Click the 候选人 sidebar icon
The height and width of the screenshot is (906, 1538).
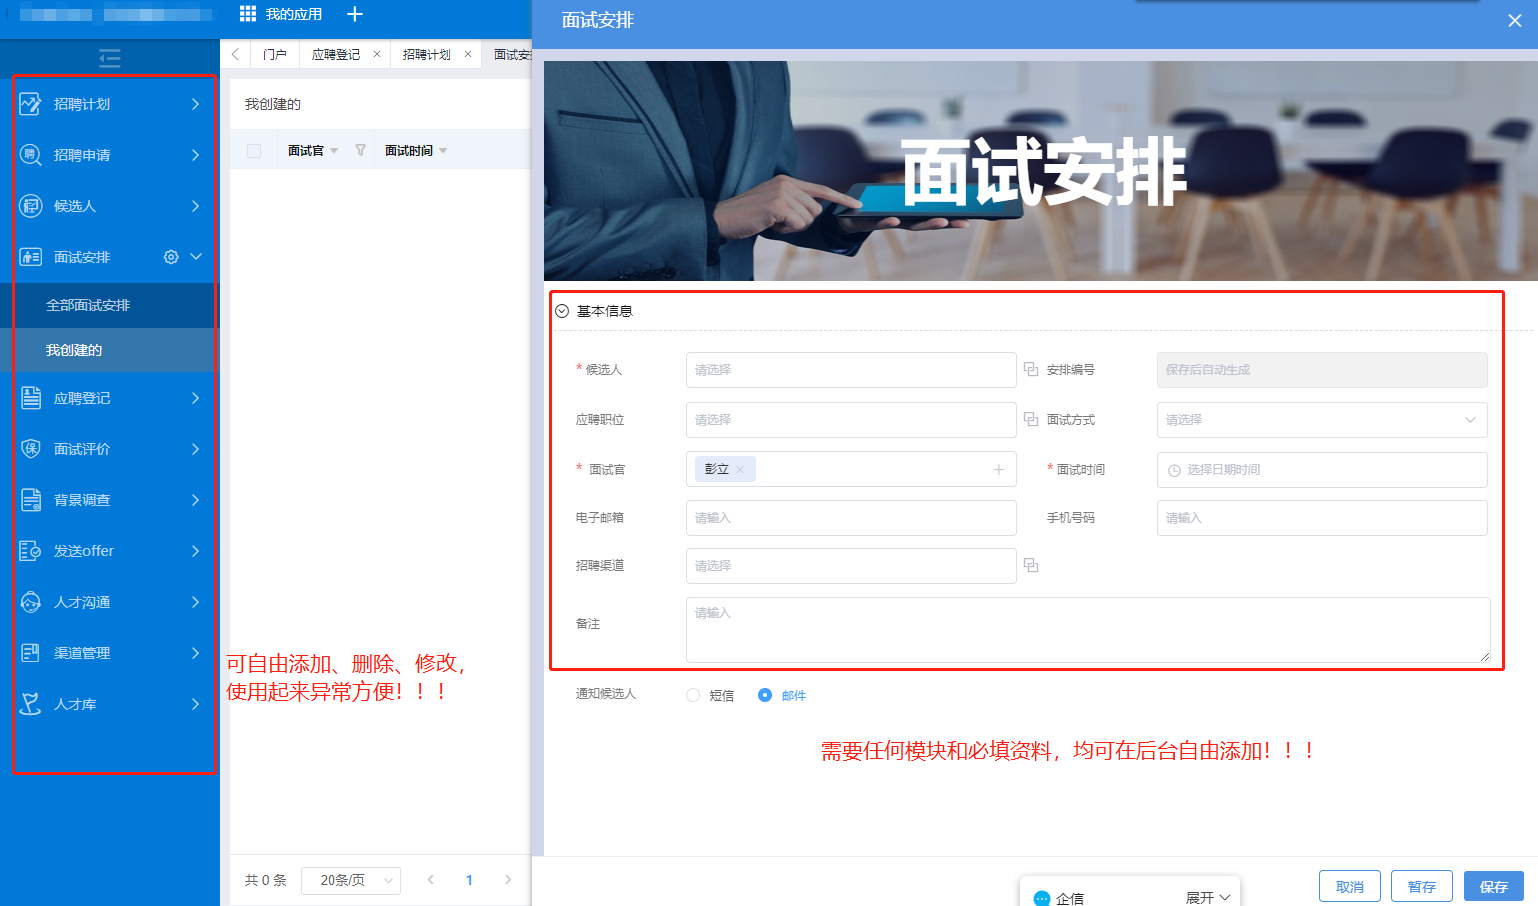pyautogui.click(x=31, y=206)
